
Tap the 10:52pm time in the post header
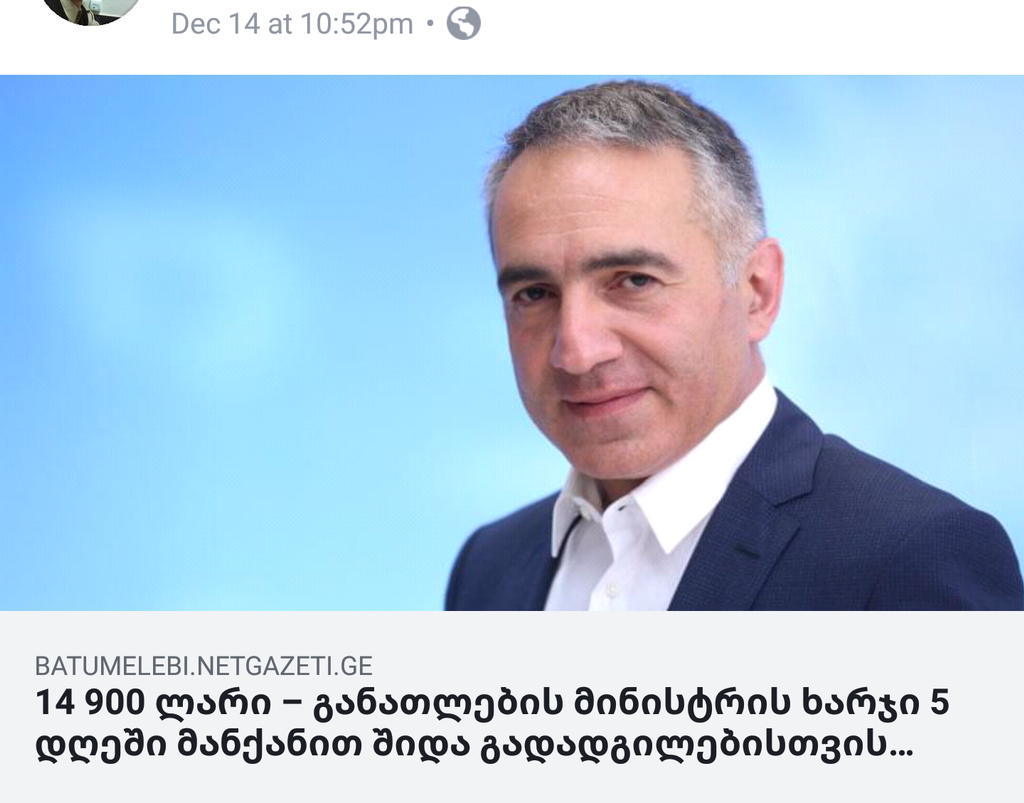(357, 24)
